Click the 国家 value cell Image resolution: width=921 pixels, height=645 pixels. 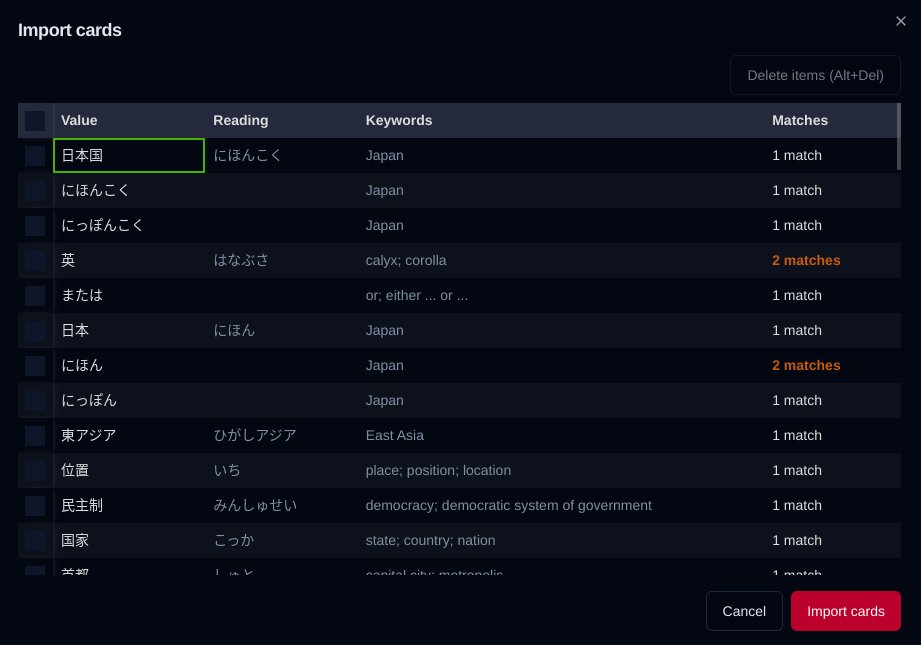[129, 540]
